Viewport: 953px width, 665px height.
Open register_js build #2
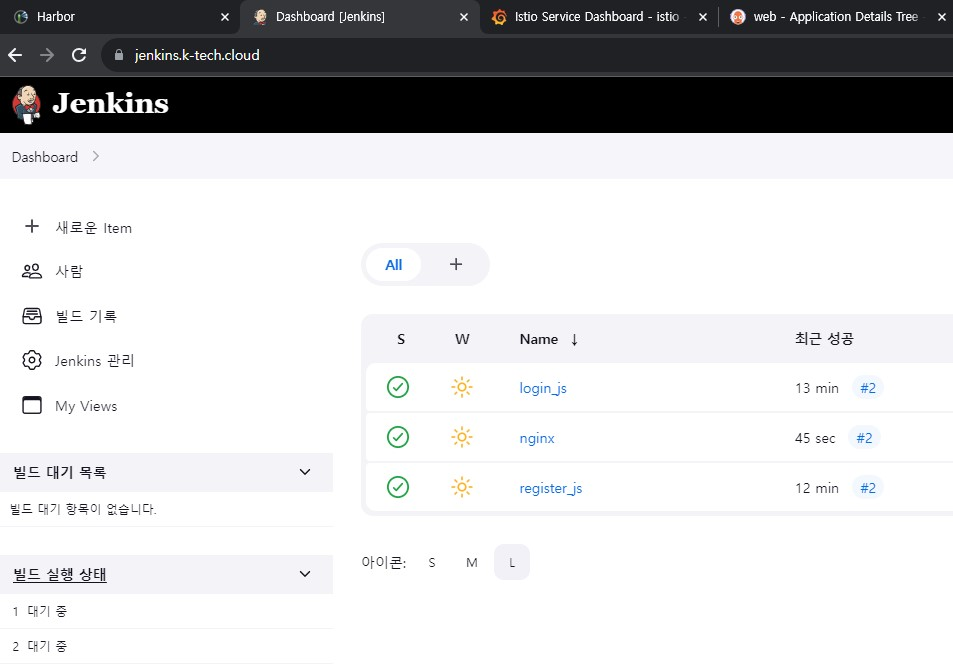point(867,488)
